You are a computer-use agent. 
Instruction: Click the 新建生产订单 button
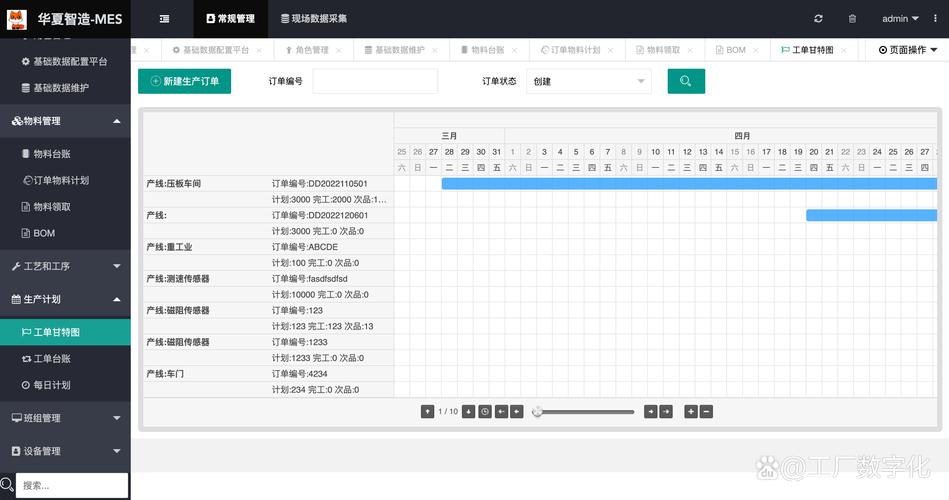185,81
